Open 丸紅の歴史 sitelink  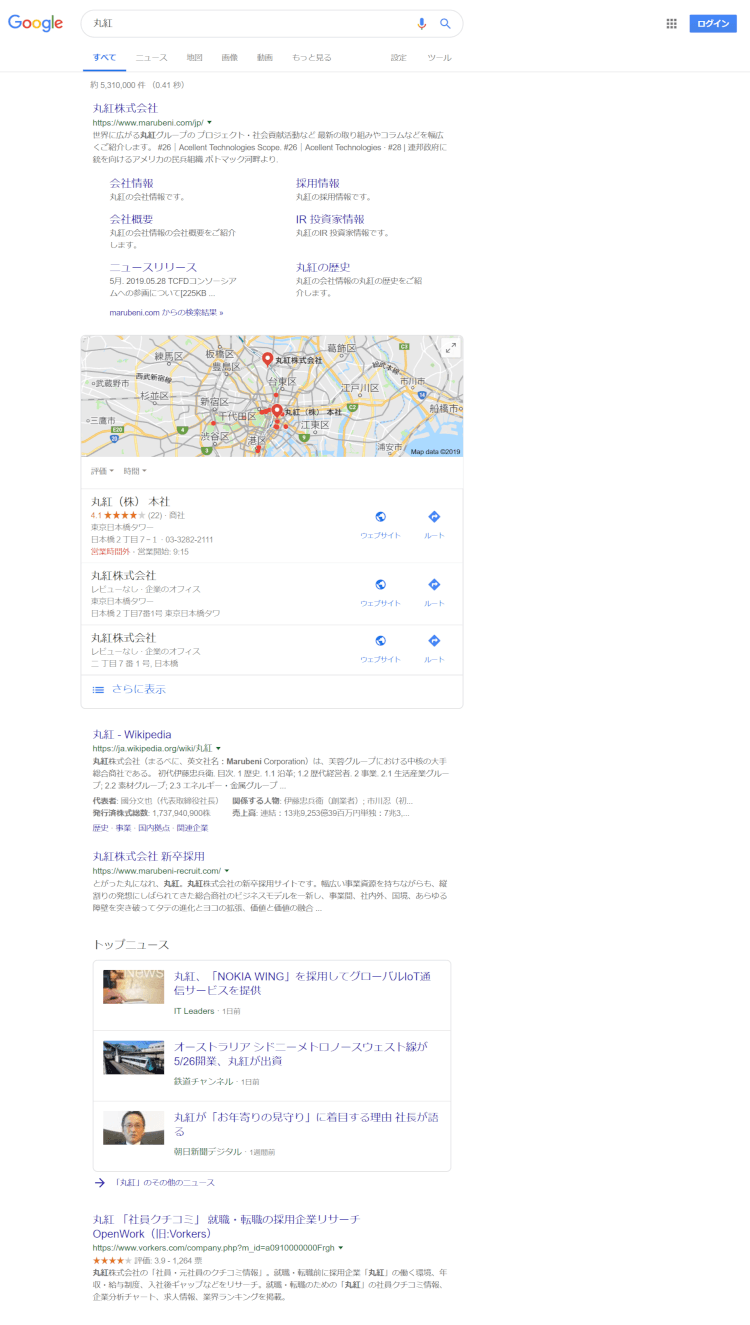tap(323, 267)
